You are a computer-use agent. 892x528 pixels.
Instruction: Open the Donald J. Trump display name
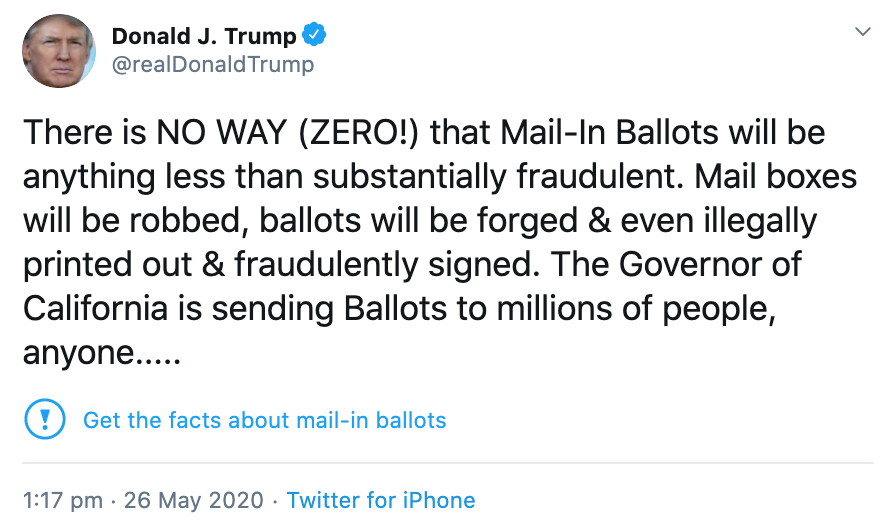tap(204, 37)
